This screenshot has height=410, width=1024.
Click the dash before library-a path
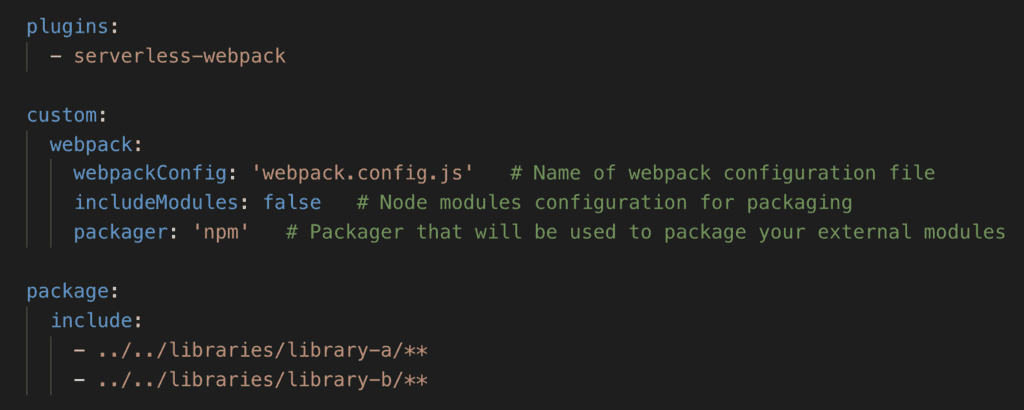tap(80, 351)
